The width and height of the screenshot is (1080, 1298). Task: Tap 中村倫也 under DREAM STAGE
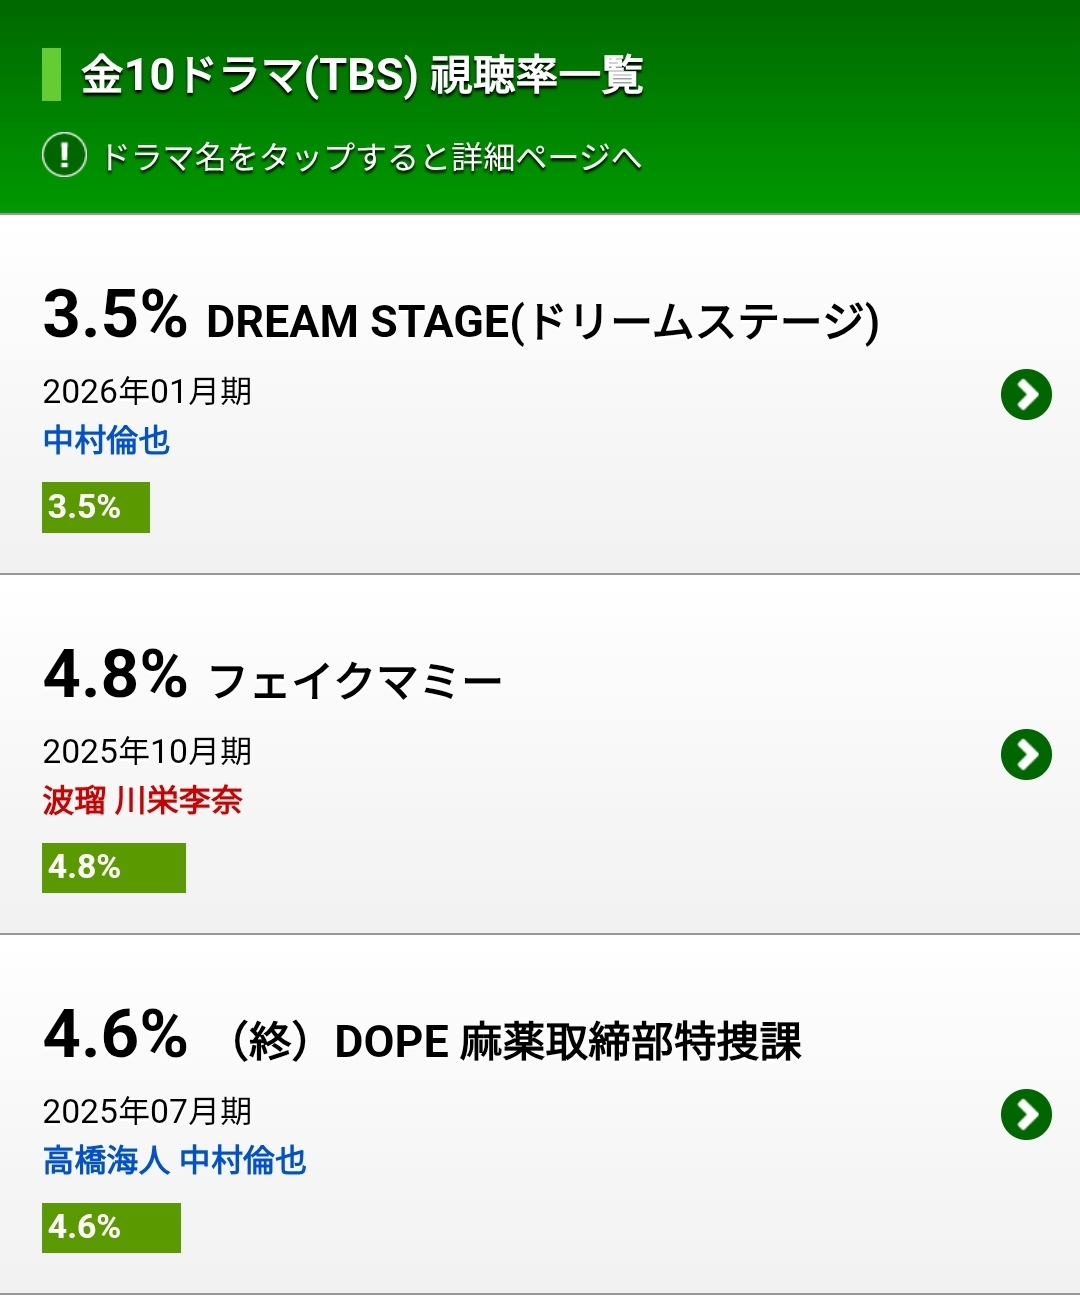pos(107,440)
